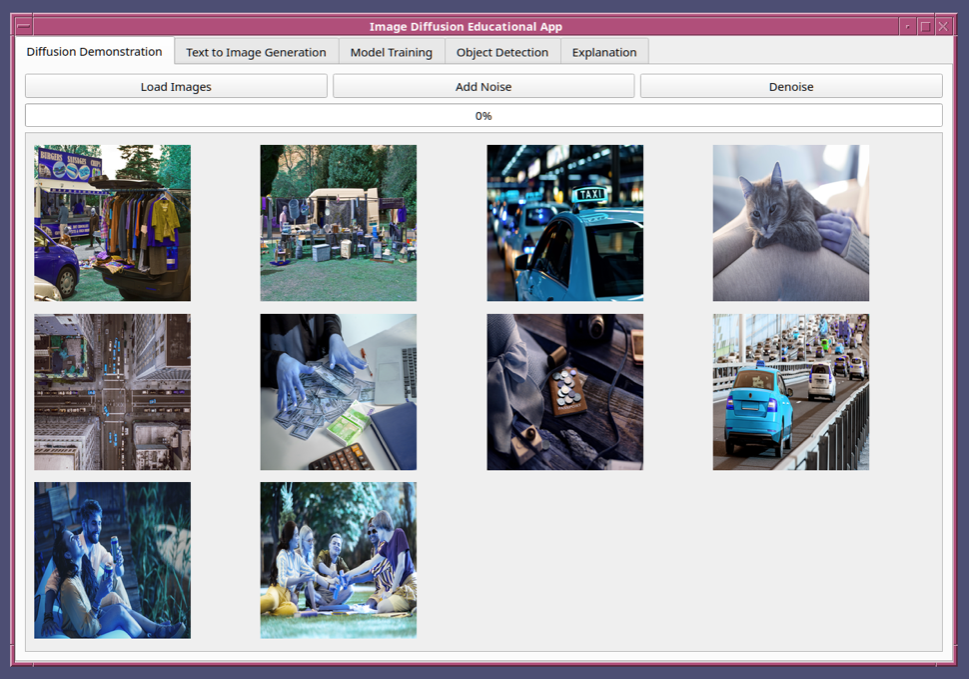Select the Diffusion Demonstration tab
Viewport: 969px width, 679px height.
[94, 51]
